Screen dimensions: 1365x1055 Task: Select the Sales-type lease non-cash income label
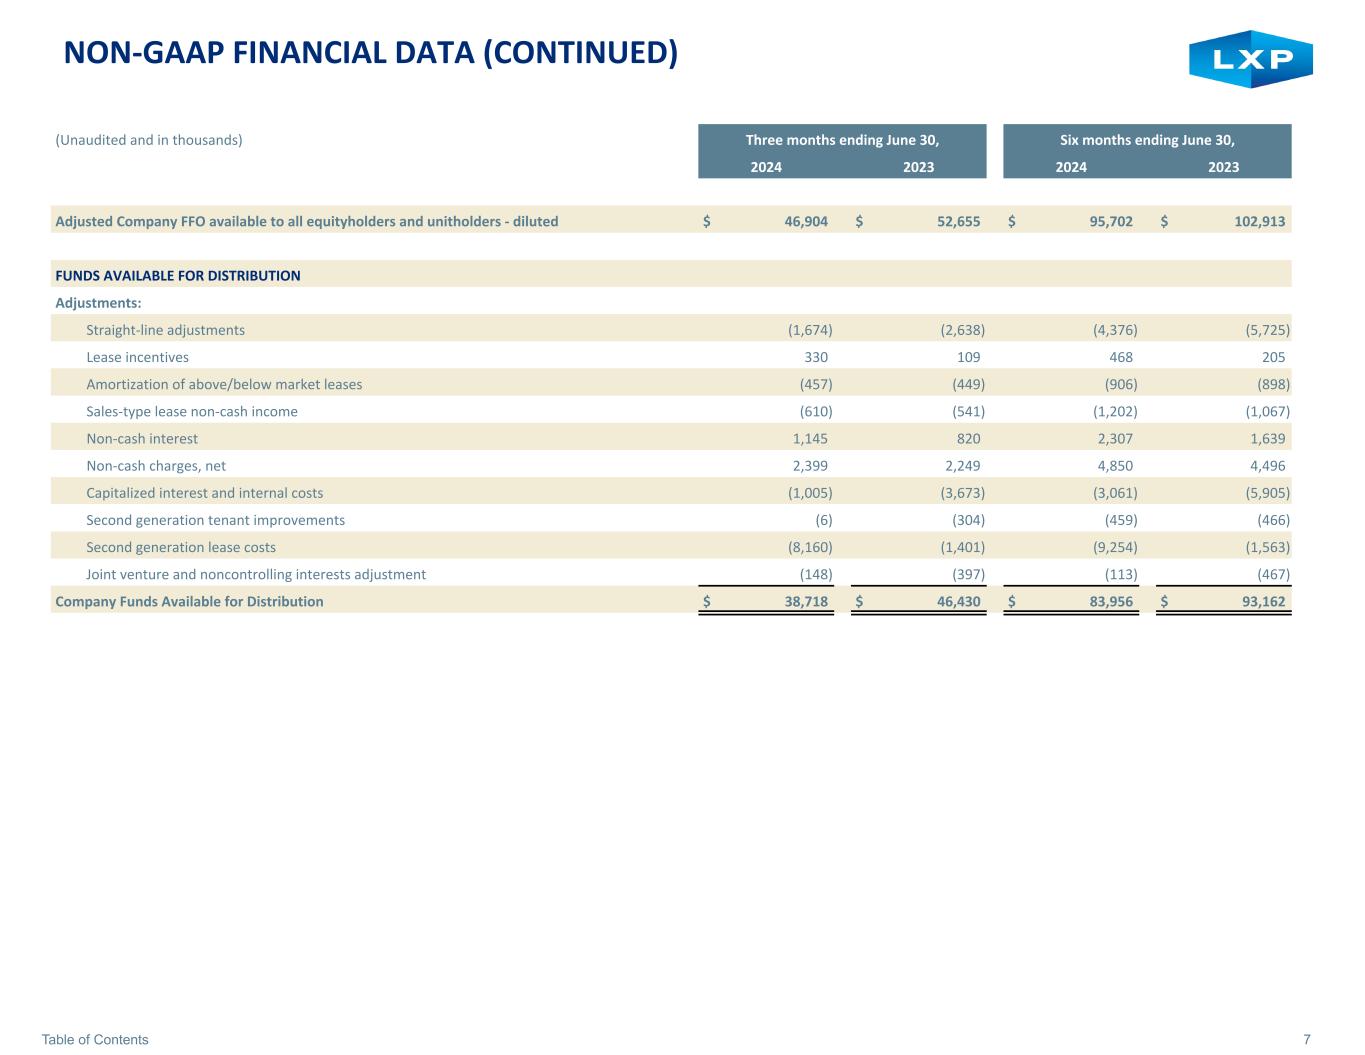(192, 411)
